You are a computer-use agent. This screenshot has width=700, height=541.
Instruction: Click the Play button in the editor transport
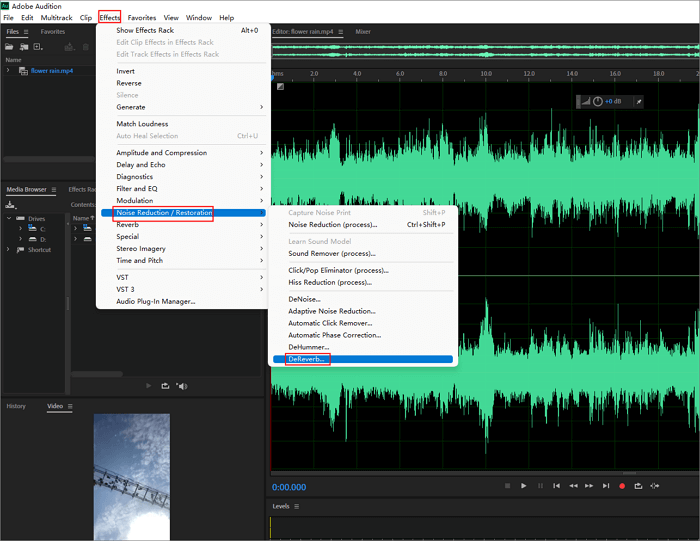pos(523,486)
